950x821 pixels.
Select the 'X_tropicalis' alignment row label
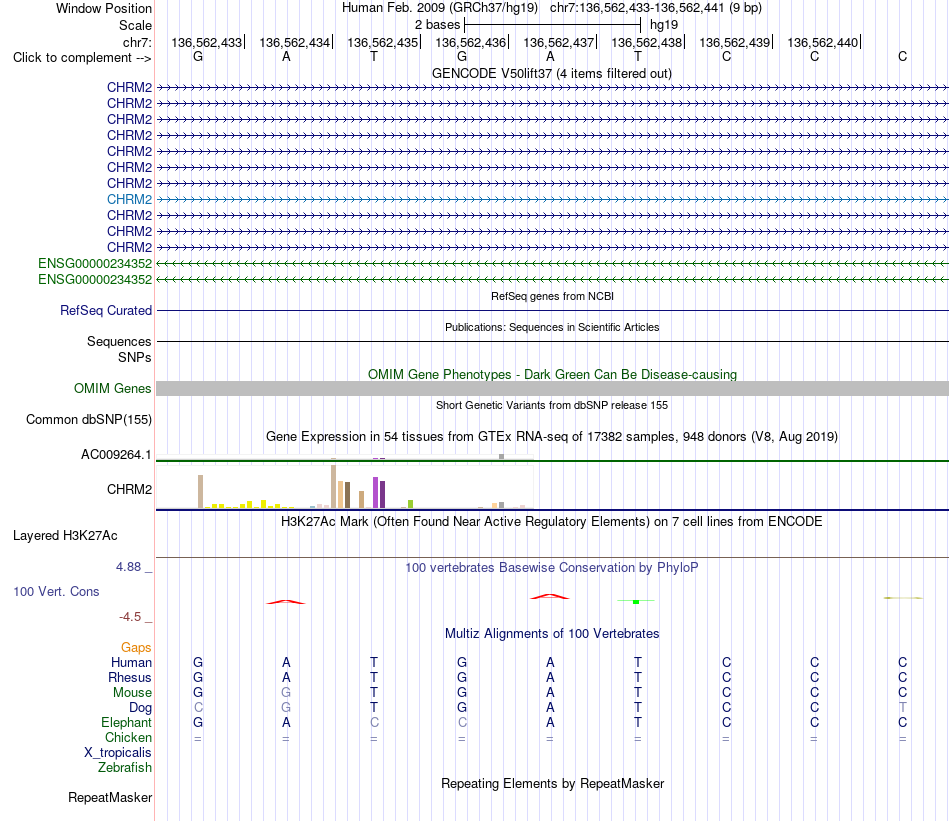tap(118, 753)
